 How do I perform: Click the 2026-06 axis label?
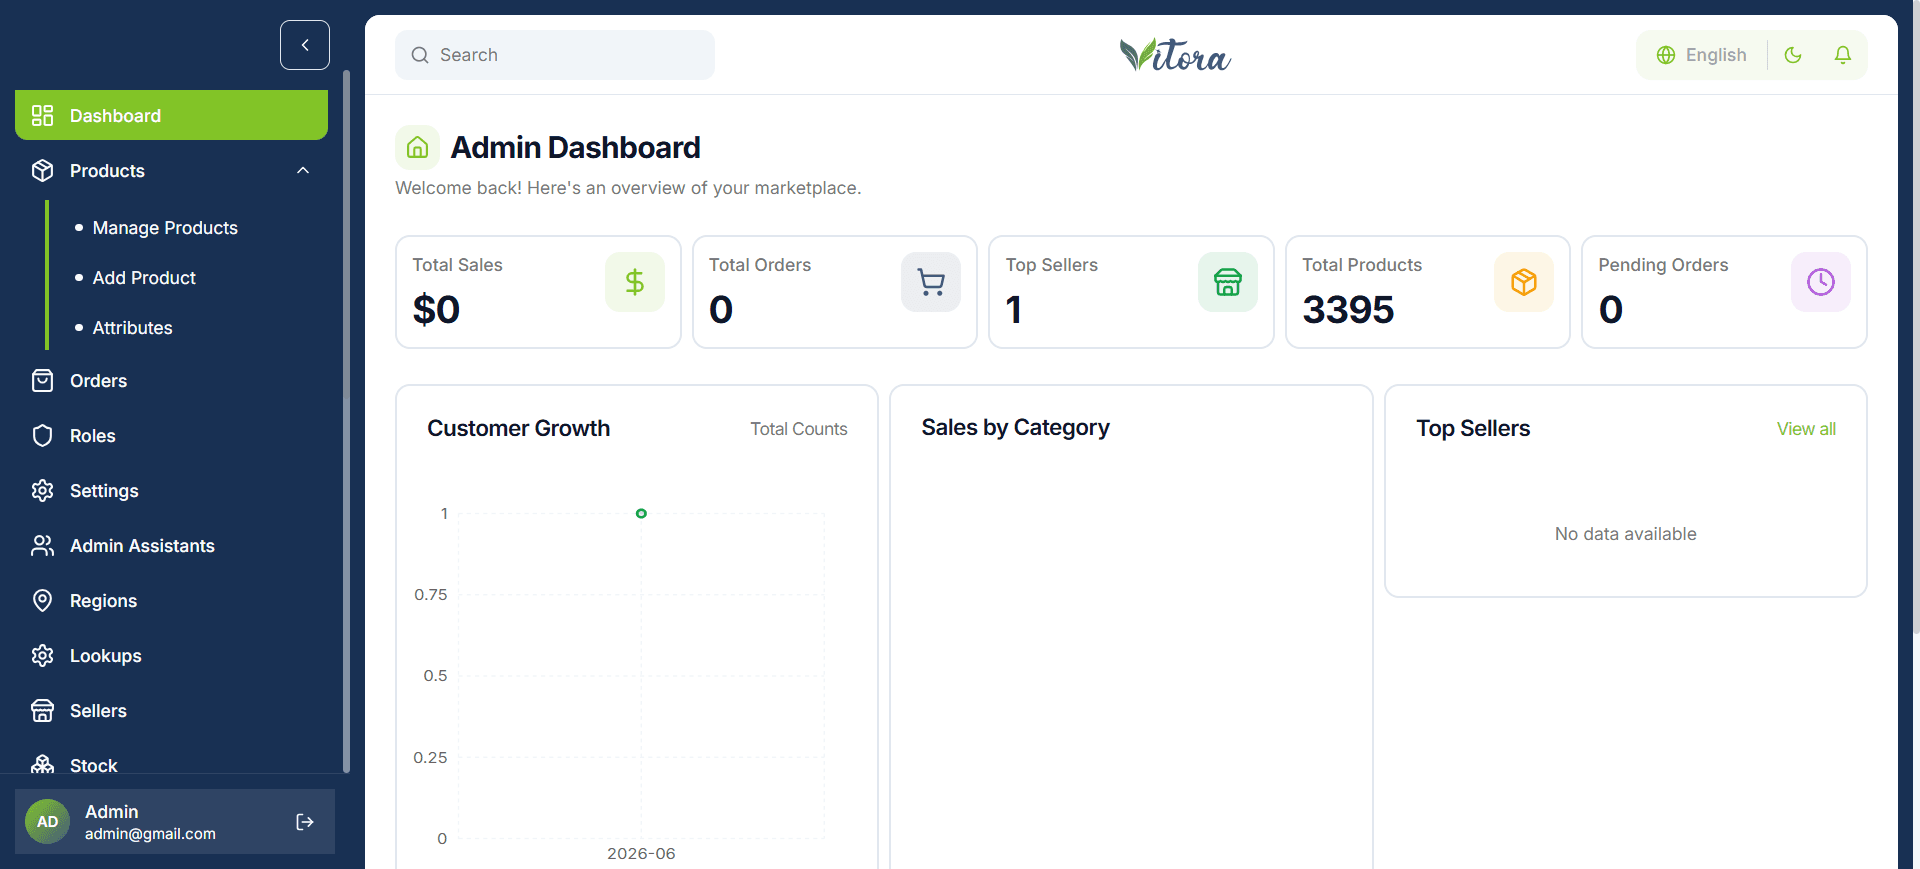tap(641, 853)
